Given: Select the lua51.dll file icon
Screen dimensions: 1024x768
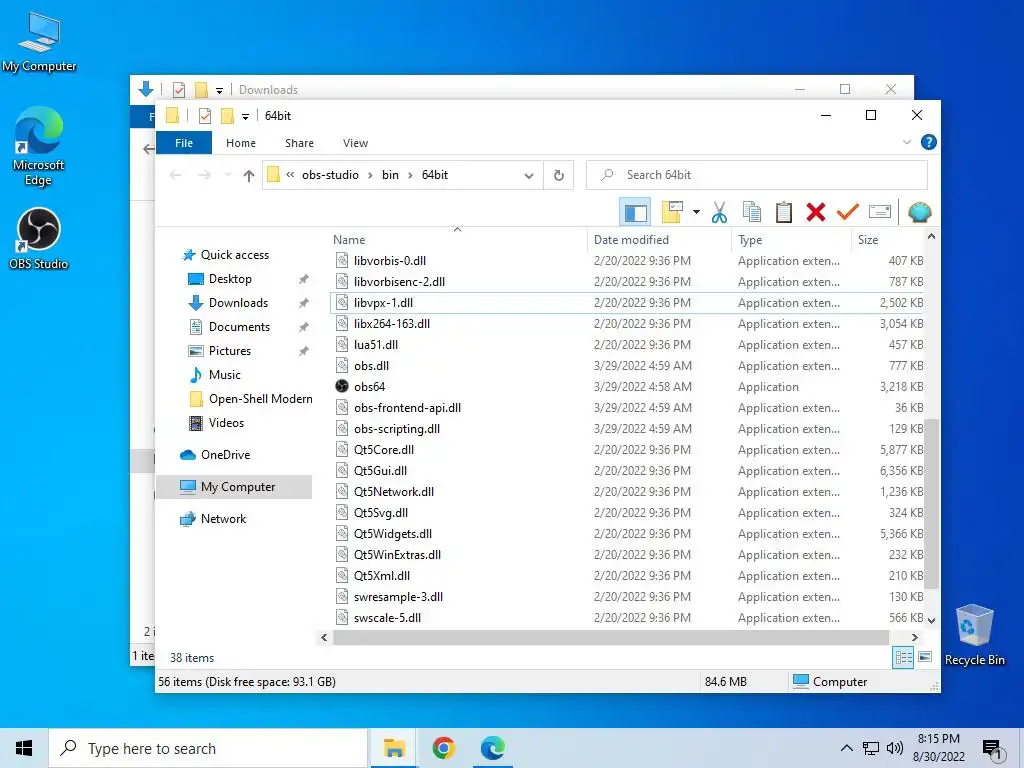Looking at the screenshot, I should click(x=342, y=345).
